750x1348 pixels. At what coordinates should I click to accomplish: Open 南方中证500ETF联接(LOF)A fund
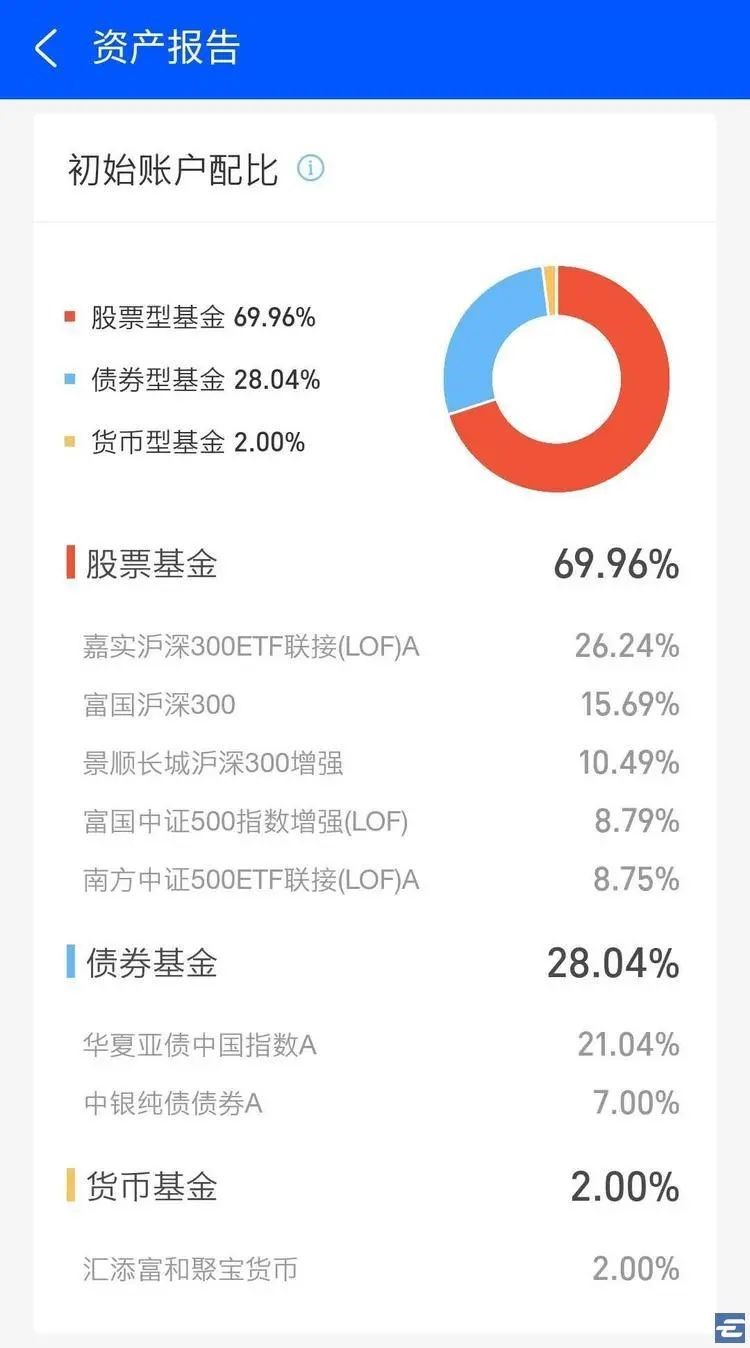[251, 879]
